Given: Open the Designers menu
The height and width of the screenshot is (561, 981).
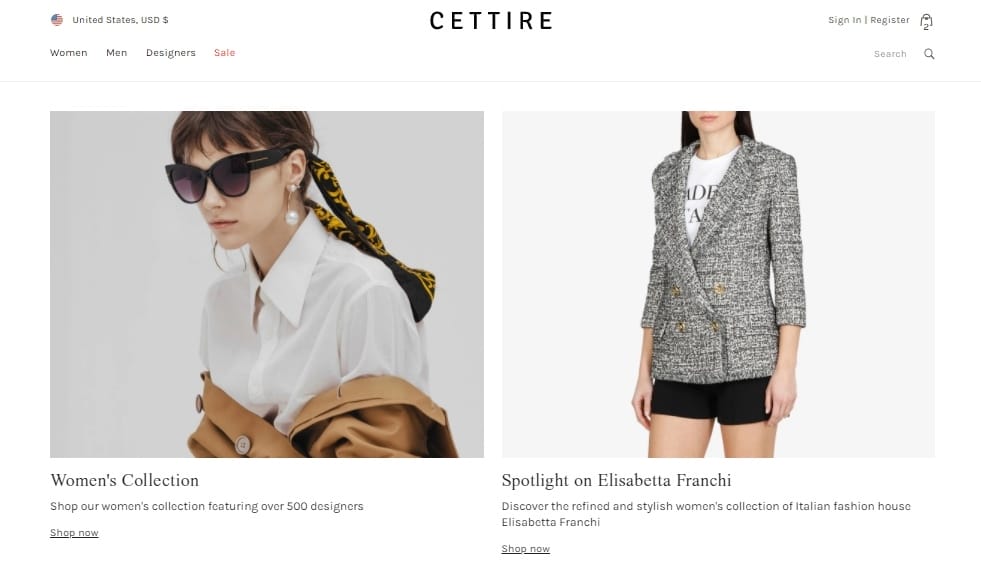Looking at the screenshot, I should [171, 53].
